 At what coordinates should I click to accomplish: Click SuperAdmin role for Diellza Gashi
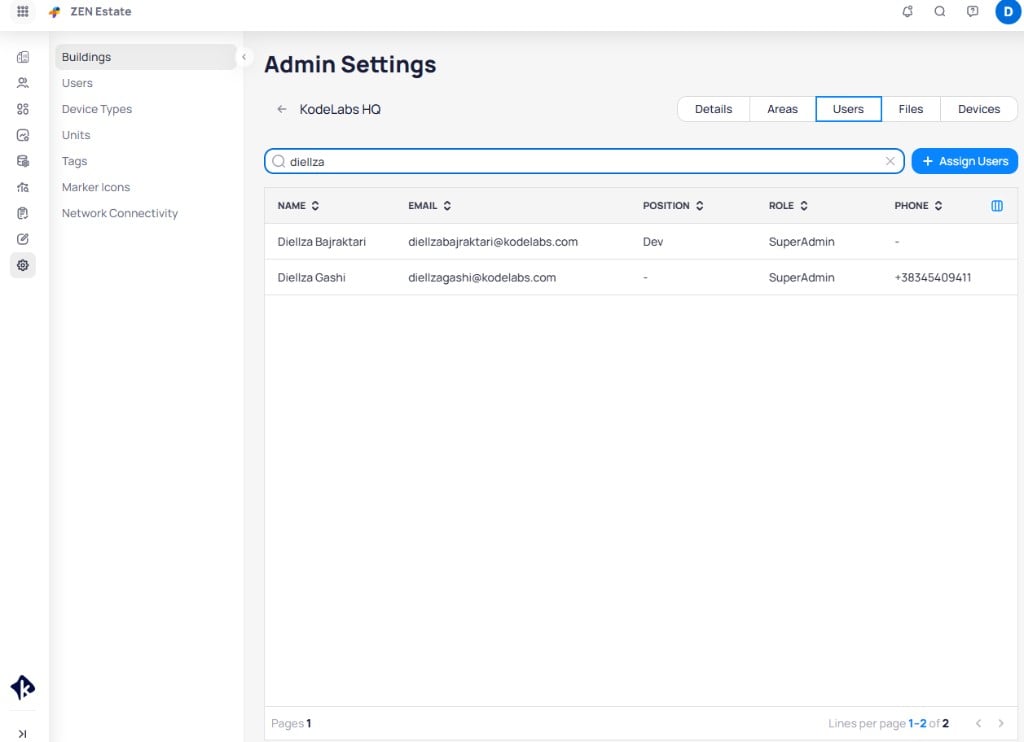point(801,278)
